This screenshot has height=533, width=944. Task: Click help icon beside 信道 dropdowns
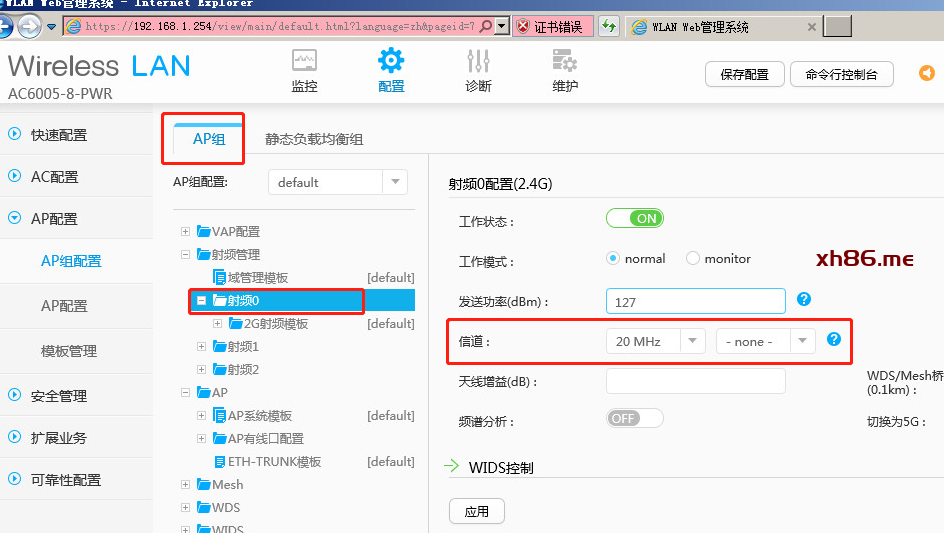(x=833, y=340)
